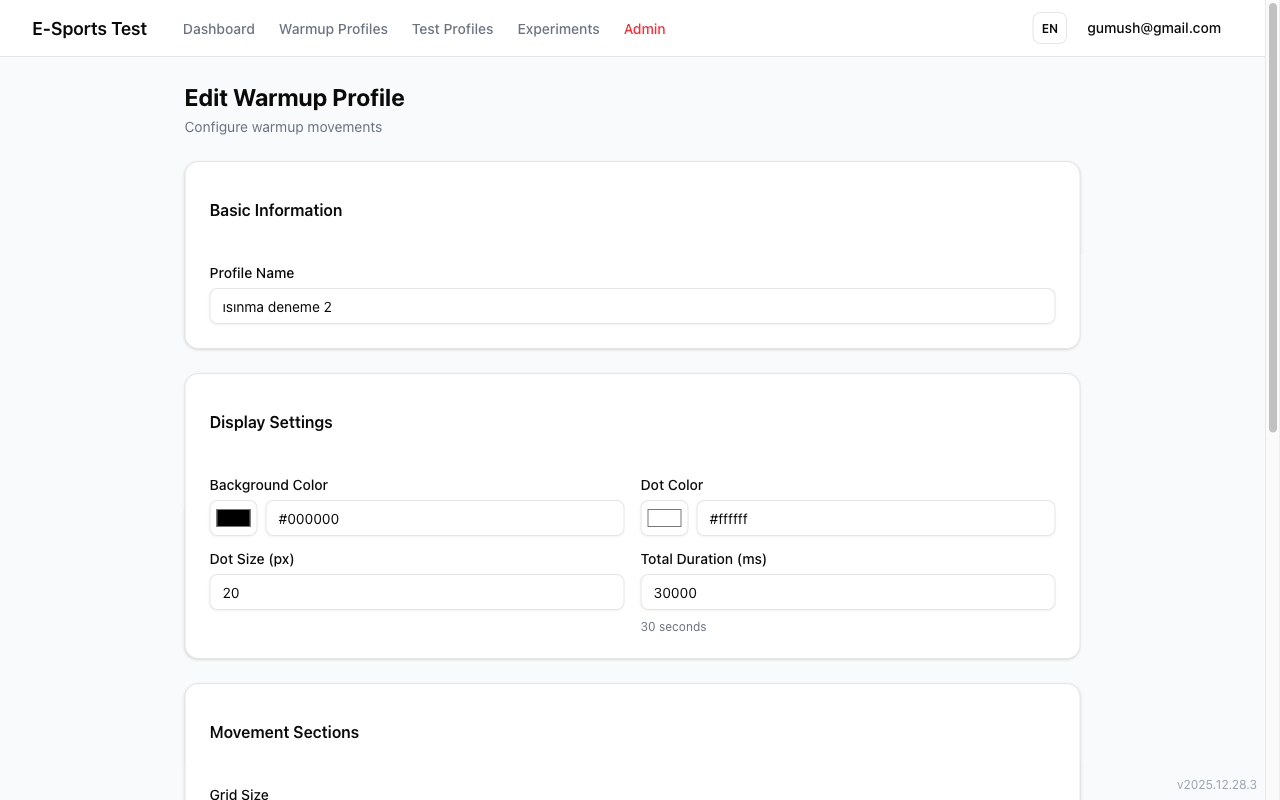The image size is (1280, 800).
Task: Click the Background Color label
Action: (x=268, y=485)
